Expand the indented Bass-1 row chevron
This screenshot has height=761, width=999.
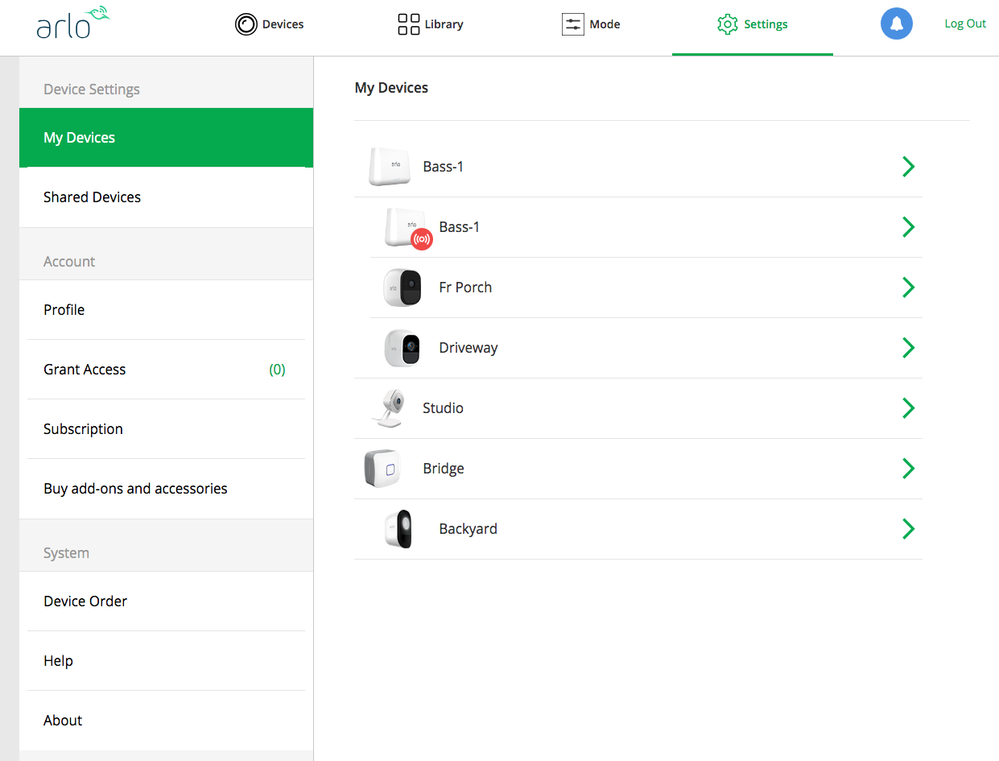tap(909, 227)
